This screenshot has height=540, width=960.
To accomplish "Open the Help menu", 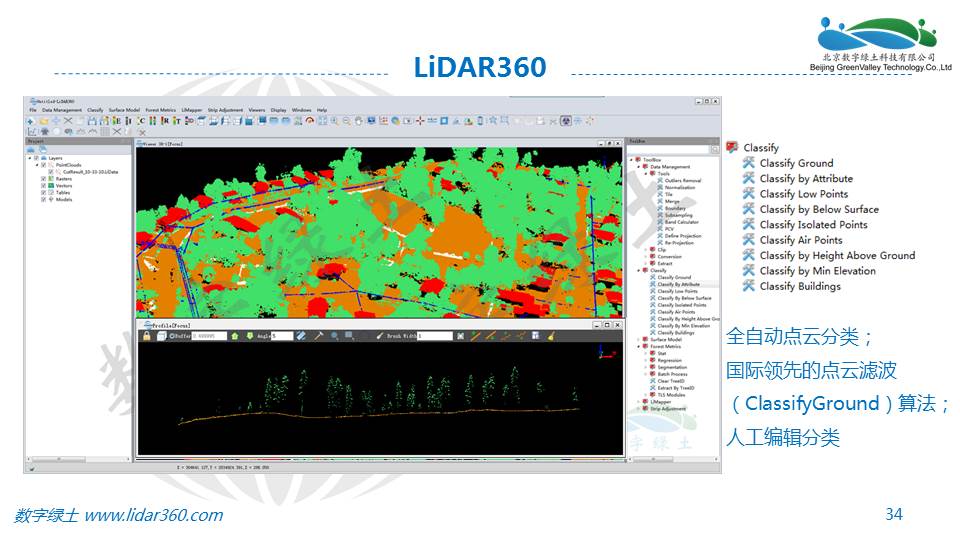I will click(321, 110).
